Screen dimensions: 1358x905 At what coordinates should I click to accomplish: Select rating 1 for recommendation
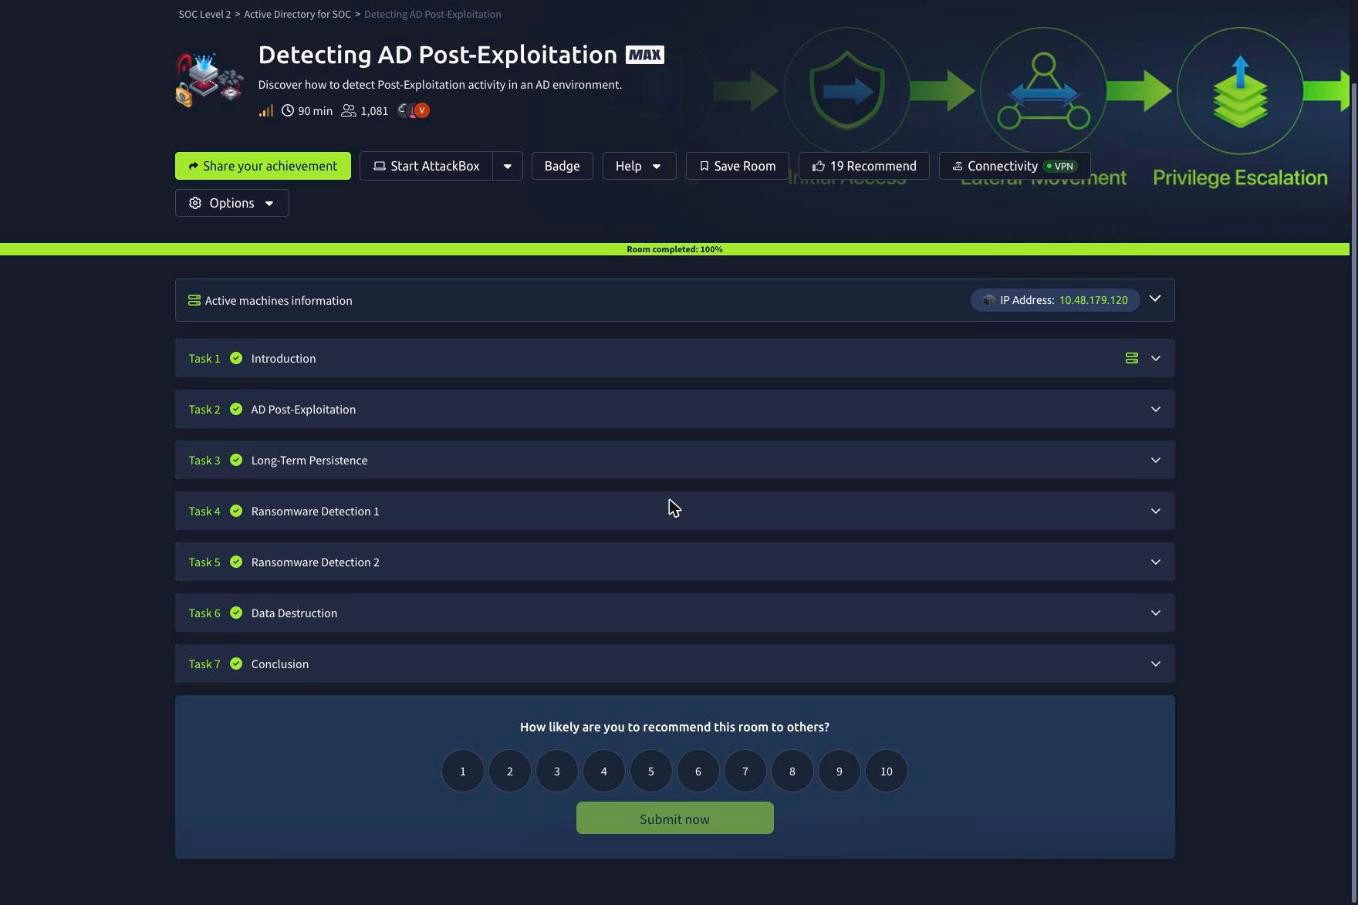[463, 771]
